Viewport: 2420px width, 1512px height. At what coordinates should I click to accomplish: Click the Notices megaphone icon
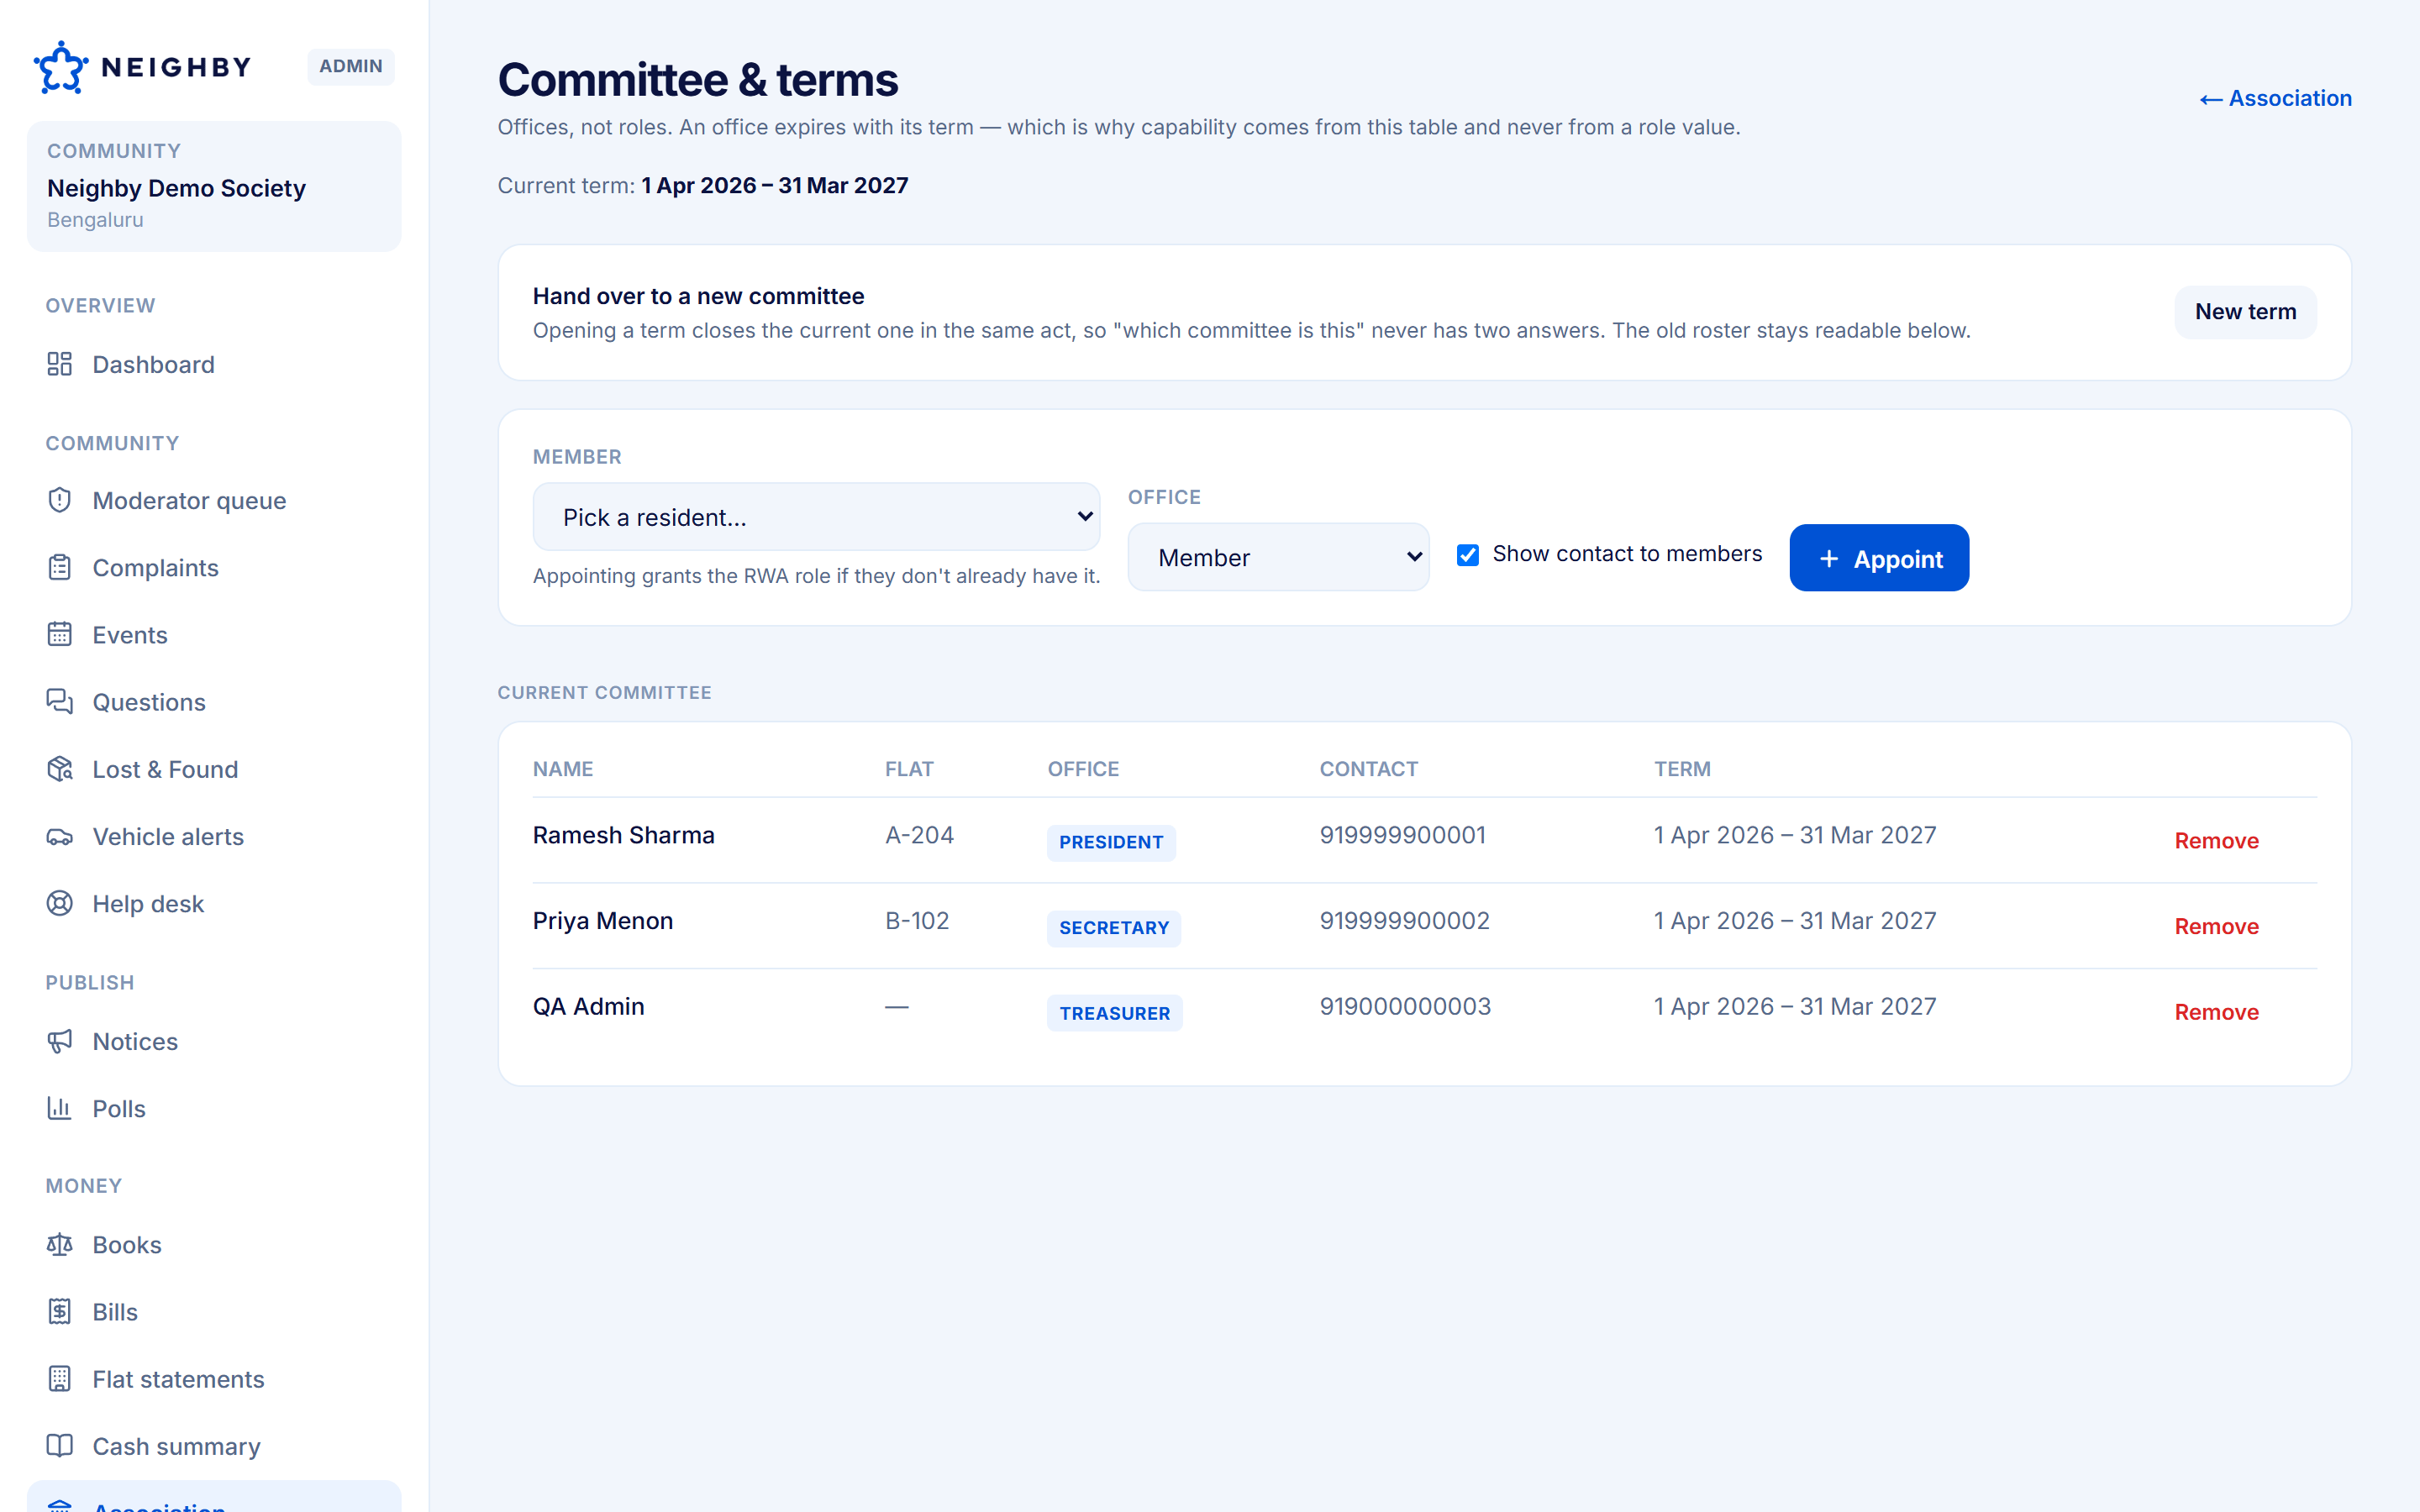point(60,1041)
